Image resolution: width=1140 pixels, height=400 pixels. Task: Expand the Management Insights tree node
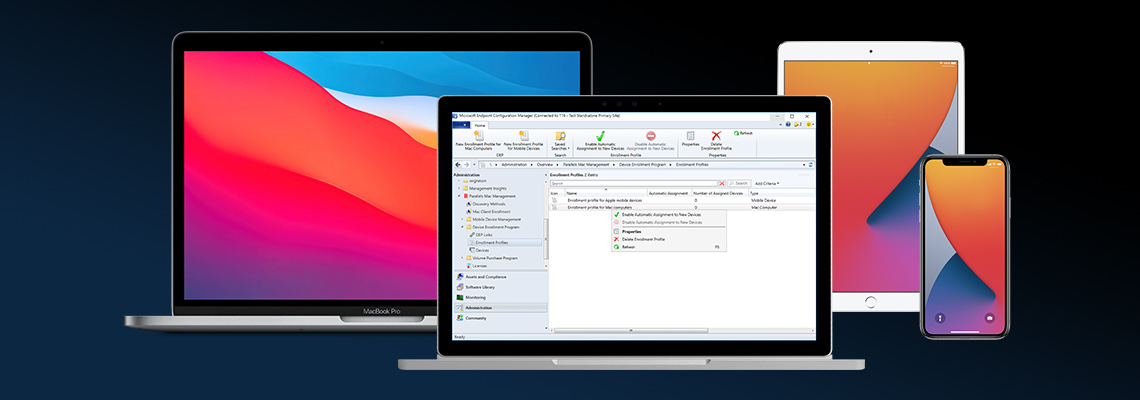459,188
